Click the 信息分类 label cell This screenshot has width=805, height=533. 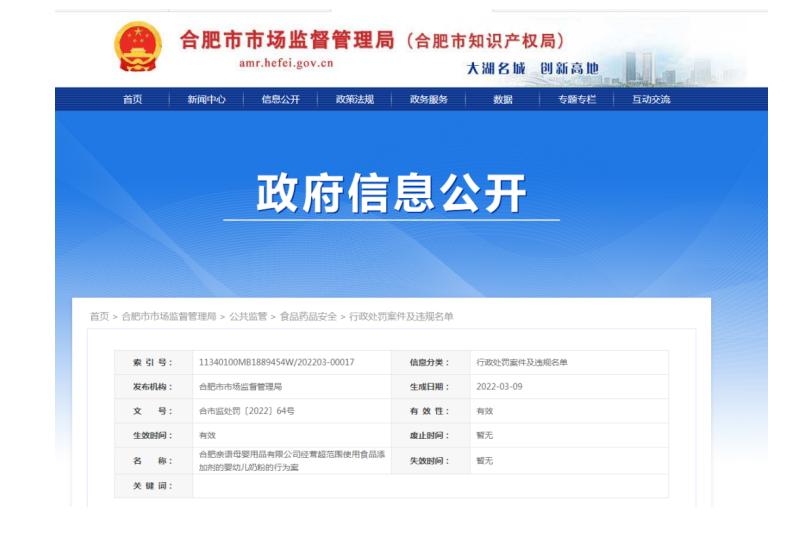tap(431, 362)
